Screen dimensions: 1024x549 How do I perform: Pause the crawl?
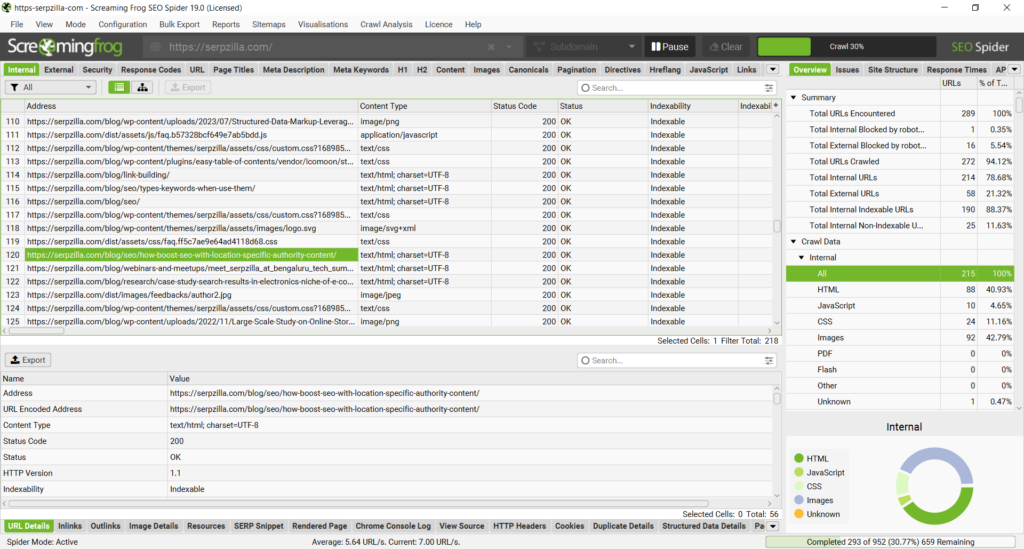pyautogui.click(x=669, y=47)
